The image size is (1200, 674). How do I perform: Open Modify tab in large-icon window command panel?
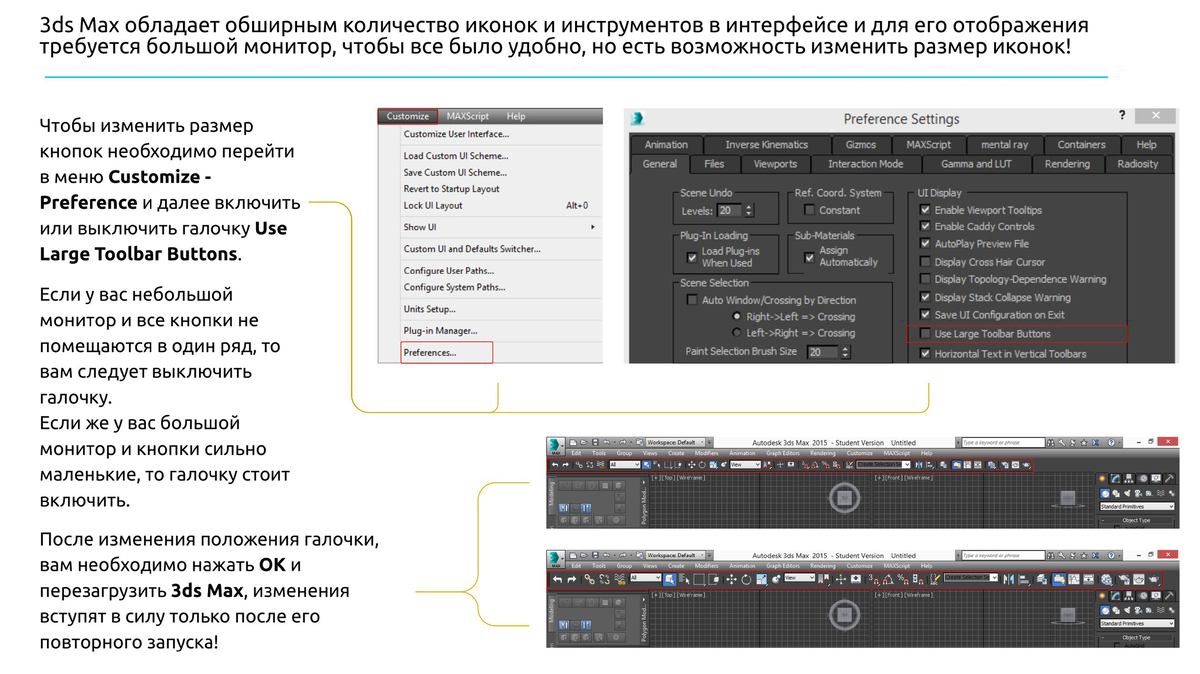(x=1116, y=595)
